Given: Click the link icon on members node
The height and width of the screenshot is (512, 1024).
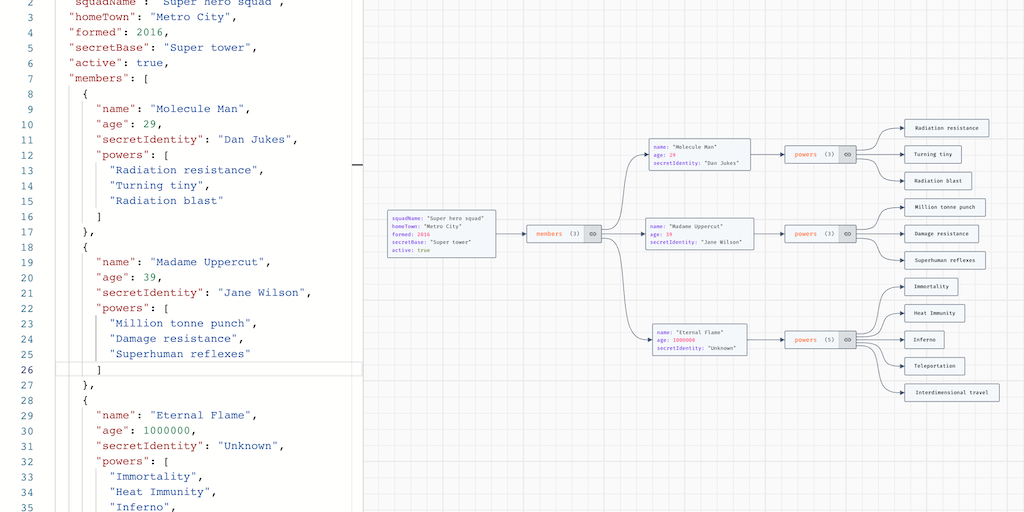Looking at the screenshot, I should (593, 234).
